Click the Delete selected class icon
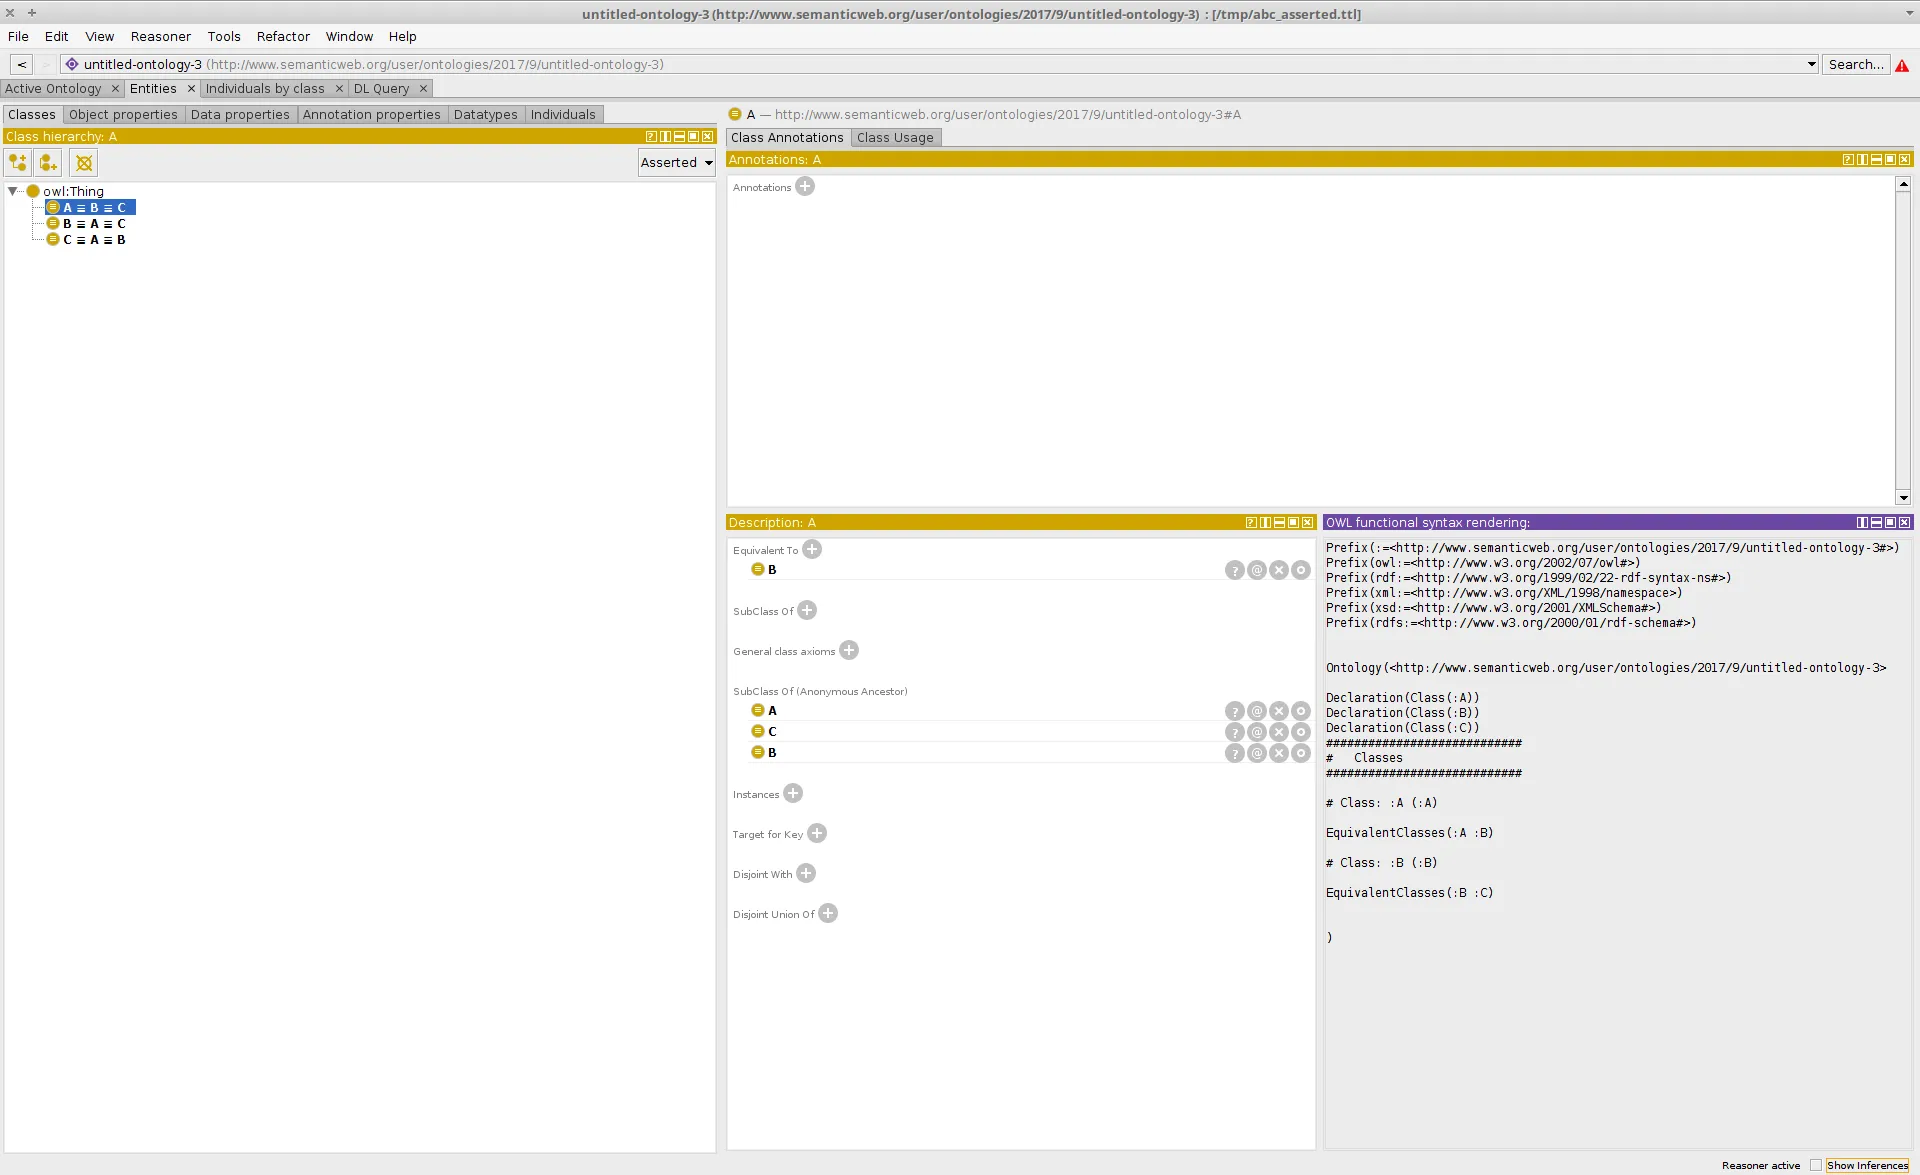This screenshot has width=1920, height=1175. coord(84,162)
